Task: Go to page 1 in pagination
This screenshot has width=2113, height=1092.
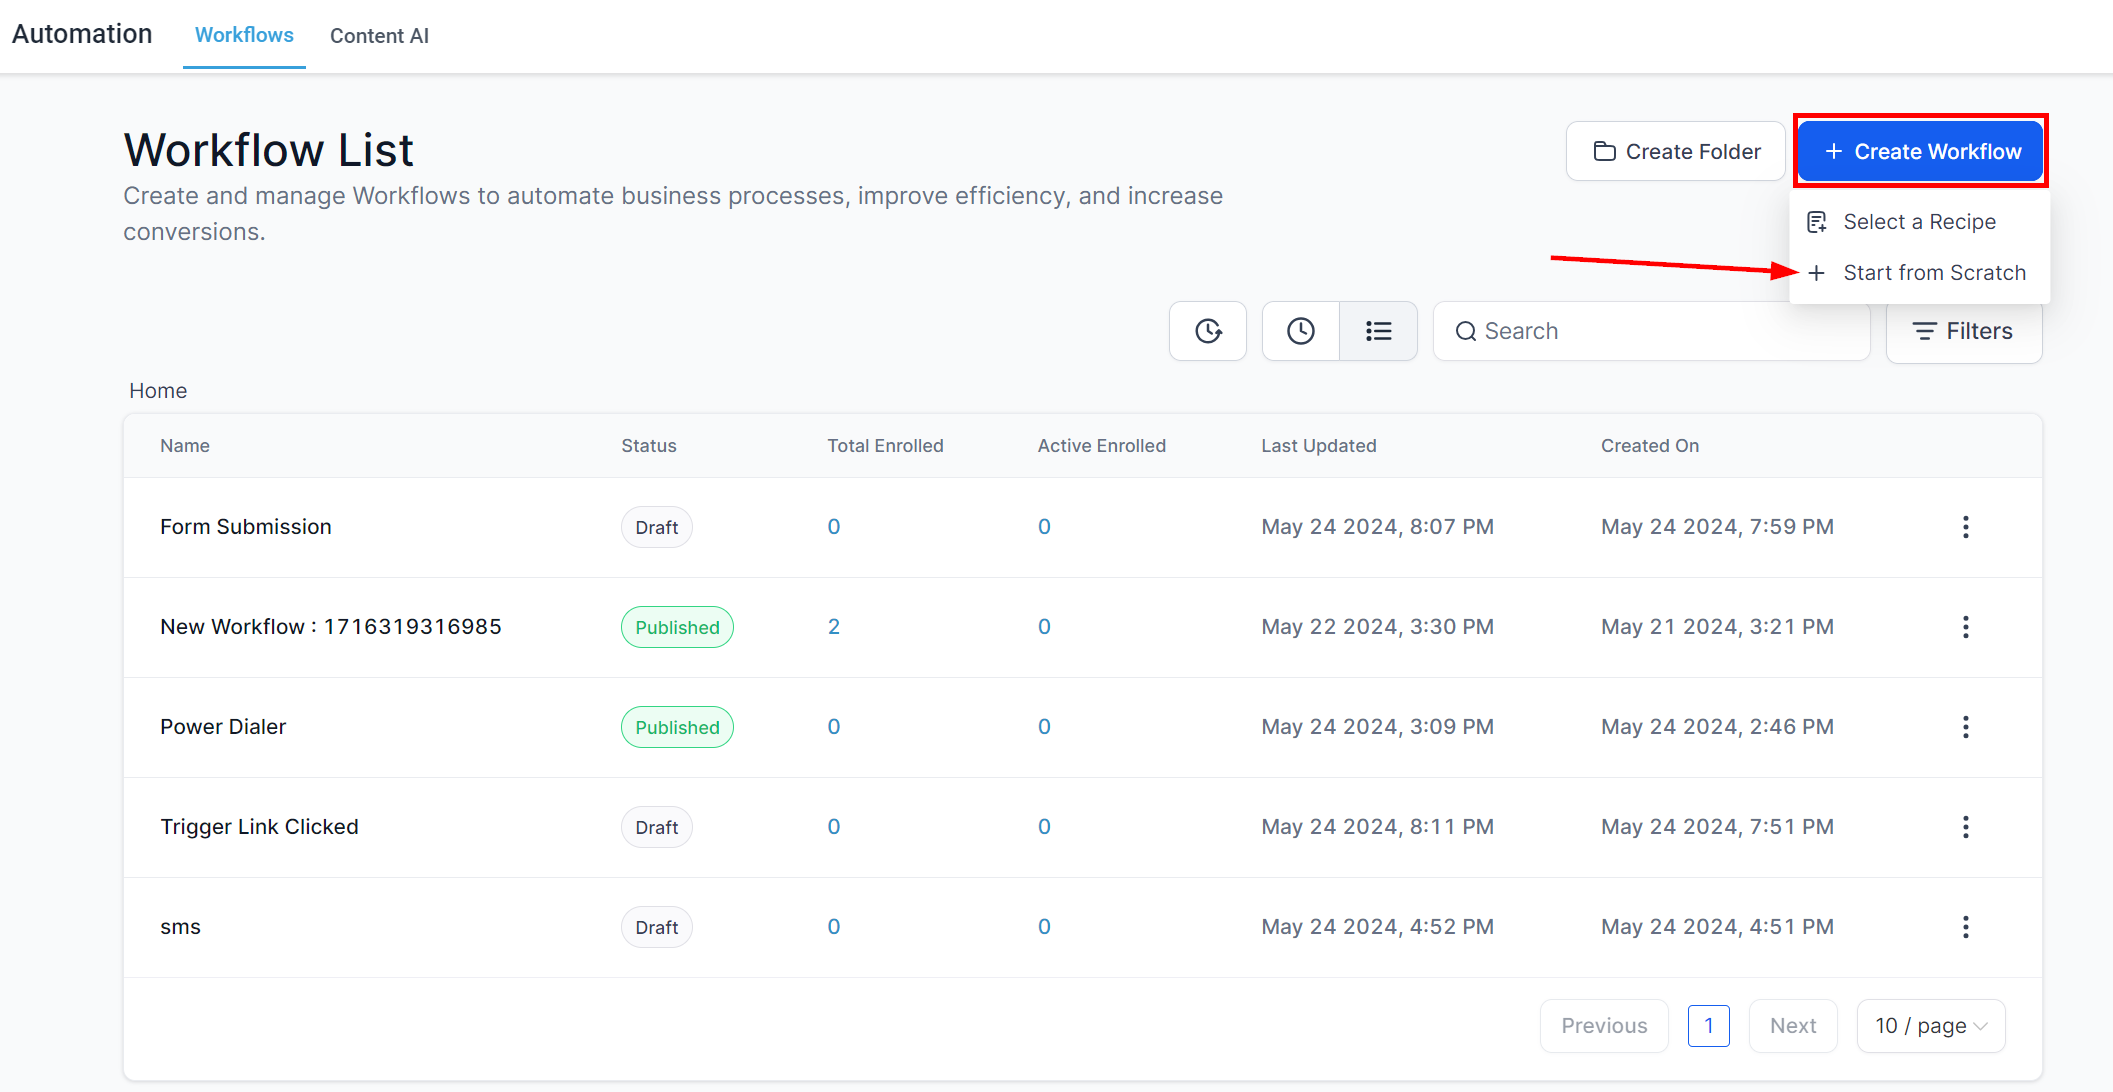Action: point(1708,1026)
